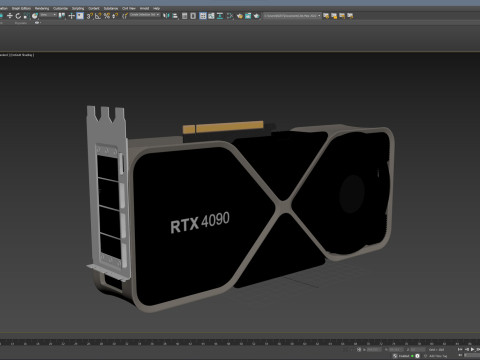The width and height of the screenshot is (480, 360).
Task: Open the Reference Coordinate System dropdown
Action: point(48,15)
